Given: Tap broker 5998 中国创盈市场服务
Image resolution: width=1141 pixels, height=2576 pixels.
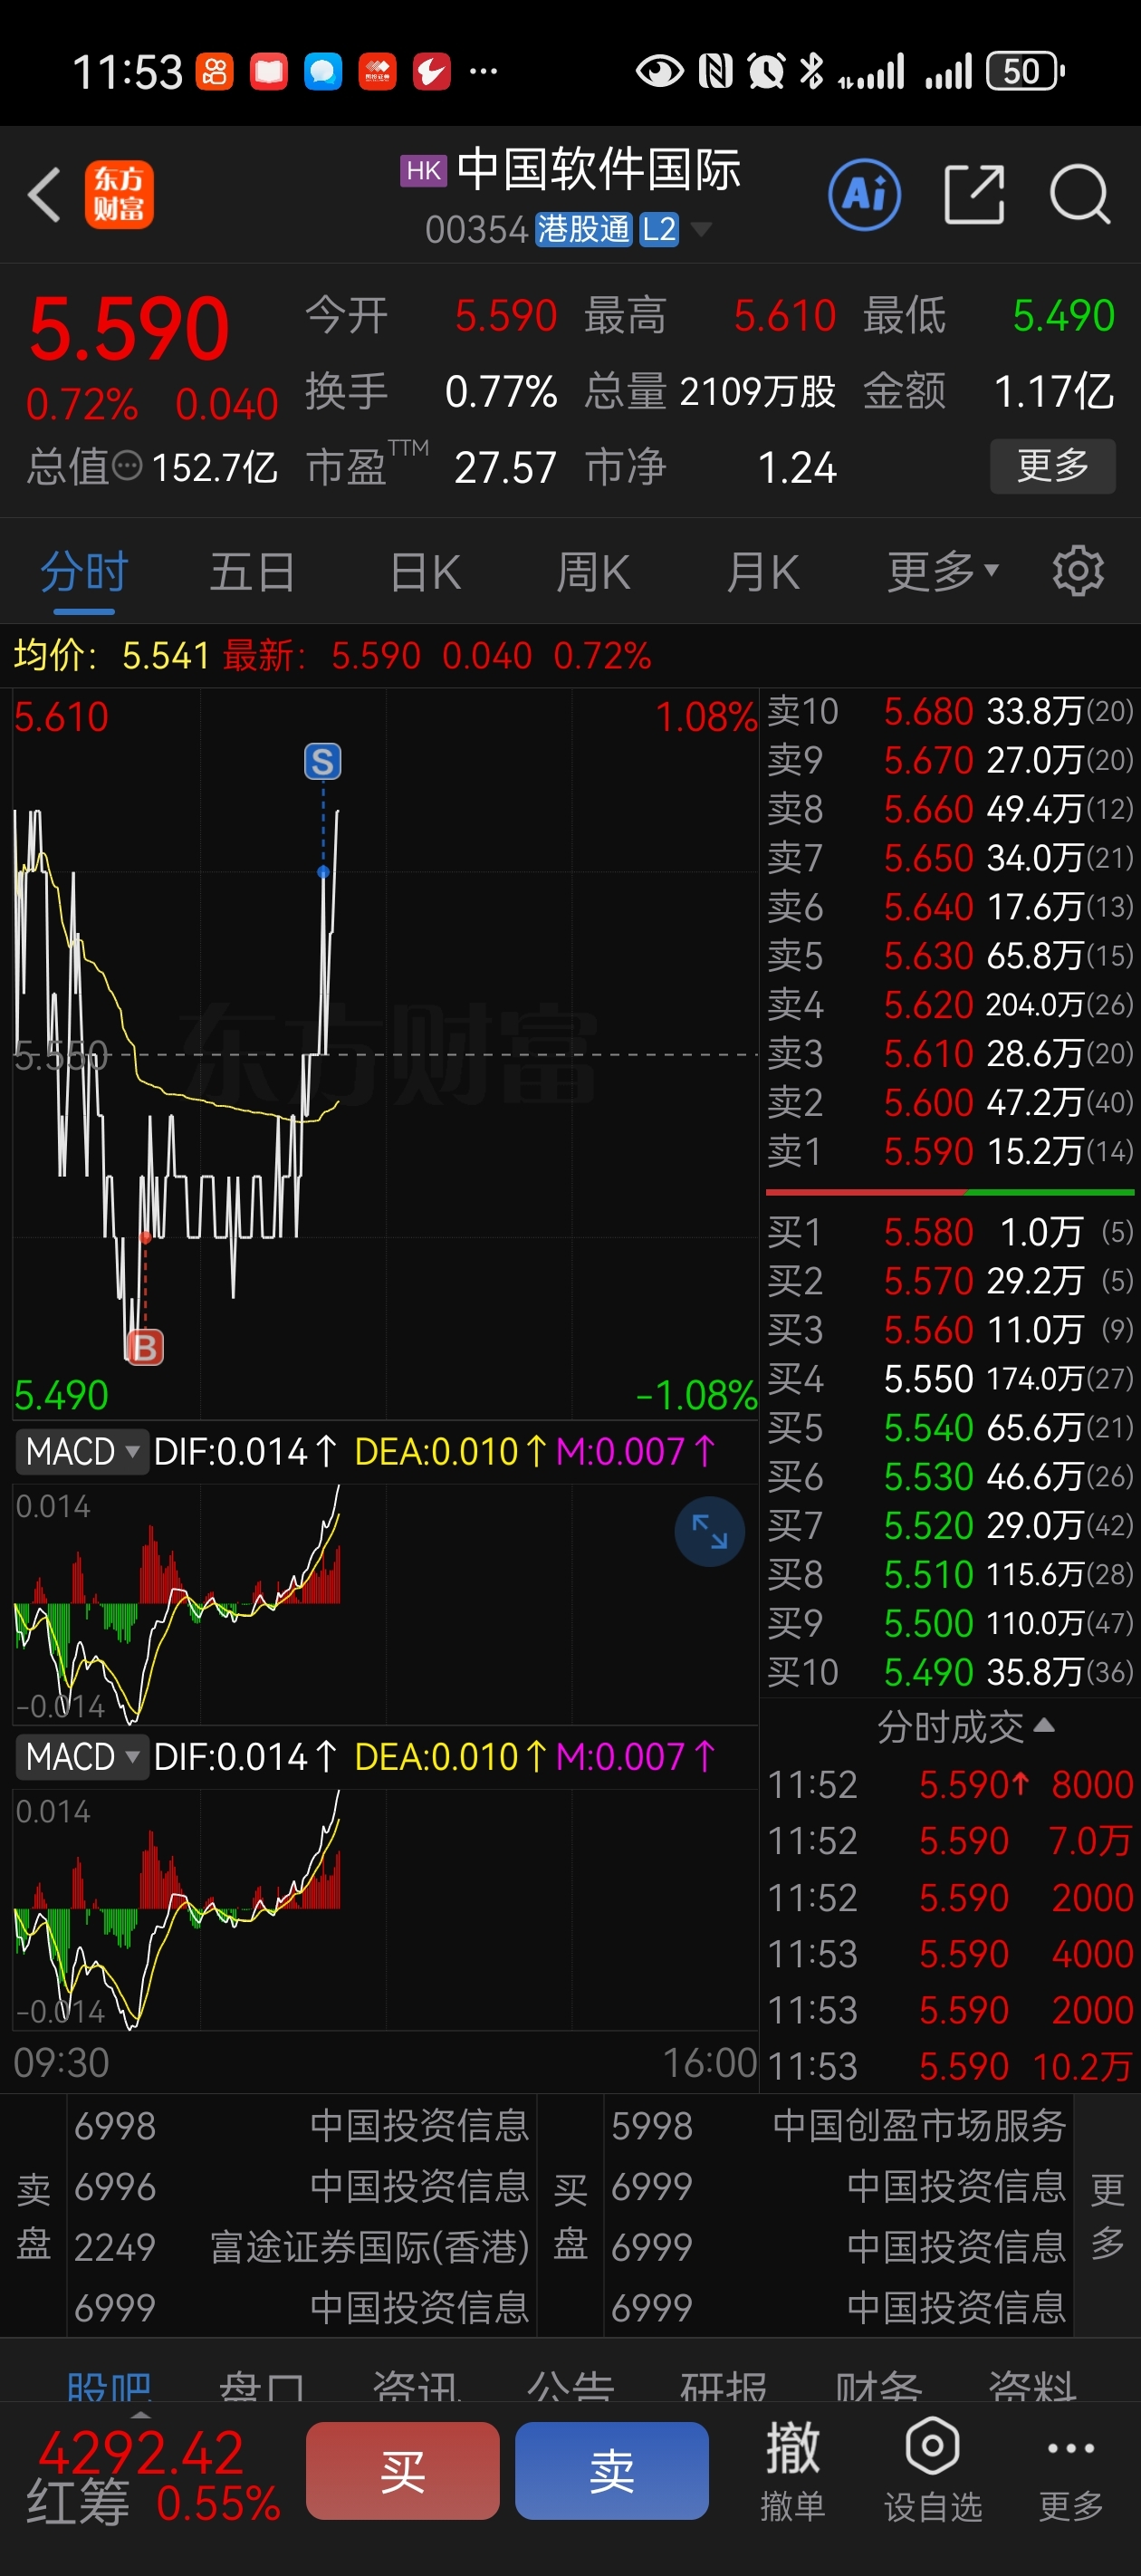Looking at the screenshot, I should point(838,2126).
